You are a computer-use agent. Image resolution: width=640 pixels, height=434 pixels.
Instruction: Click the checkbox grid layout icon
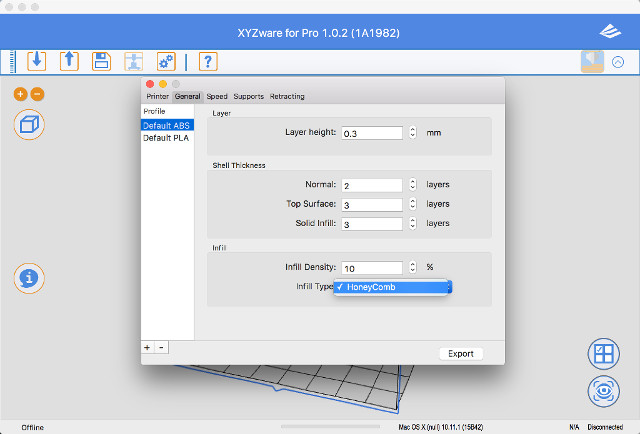click(x=604, y=354)
